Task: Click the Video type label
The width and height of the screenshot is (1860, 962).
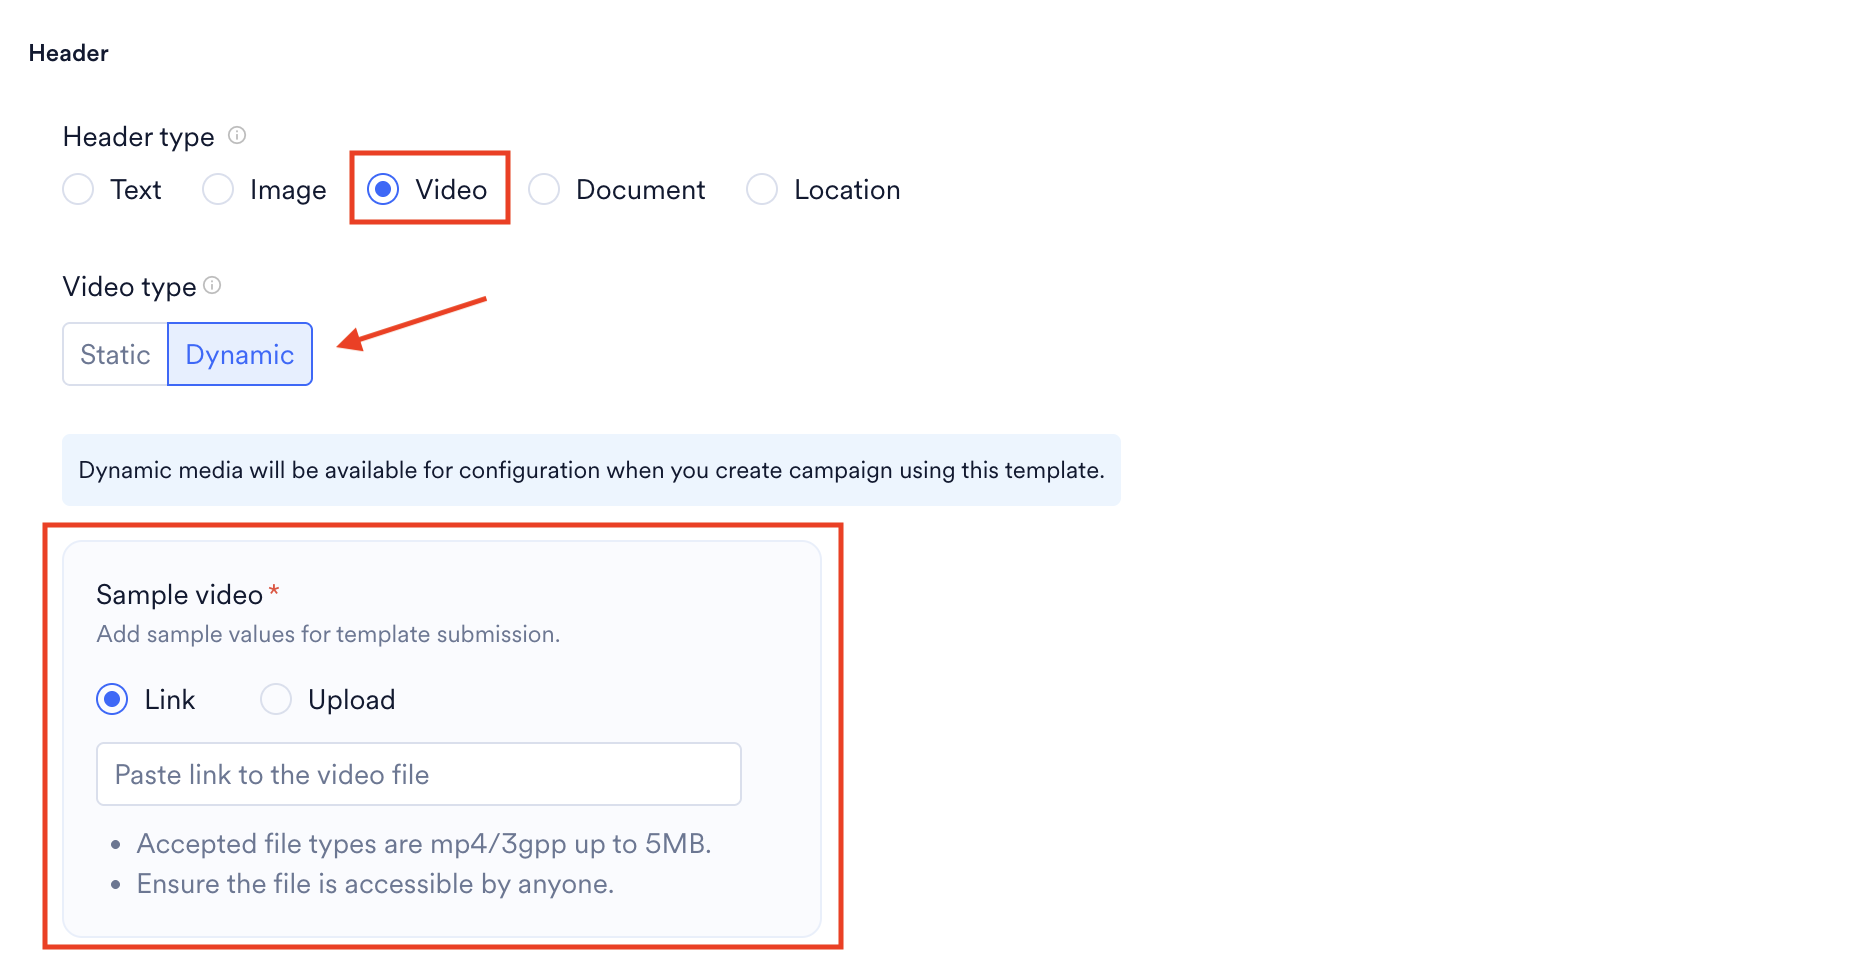Action: (129, 287)
